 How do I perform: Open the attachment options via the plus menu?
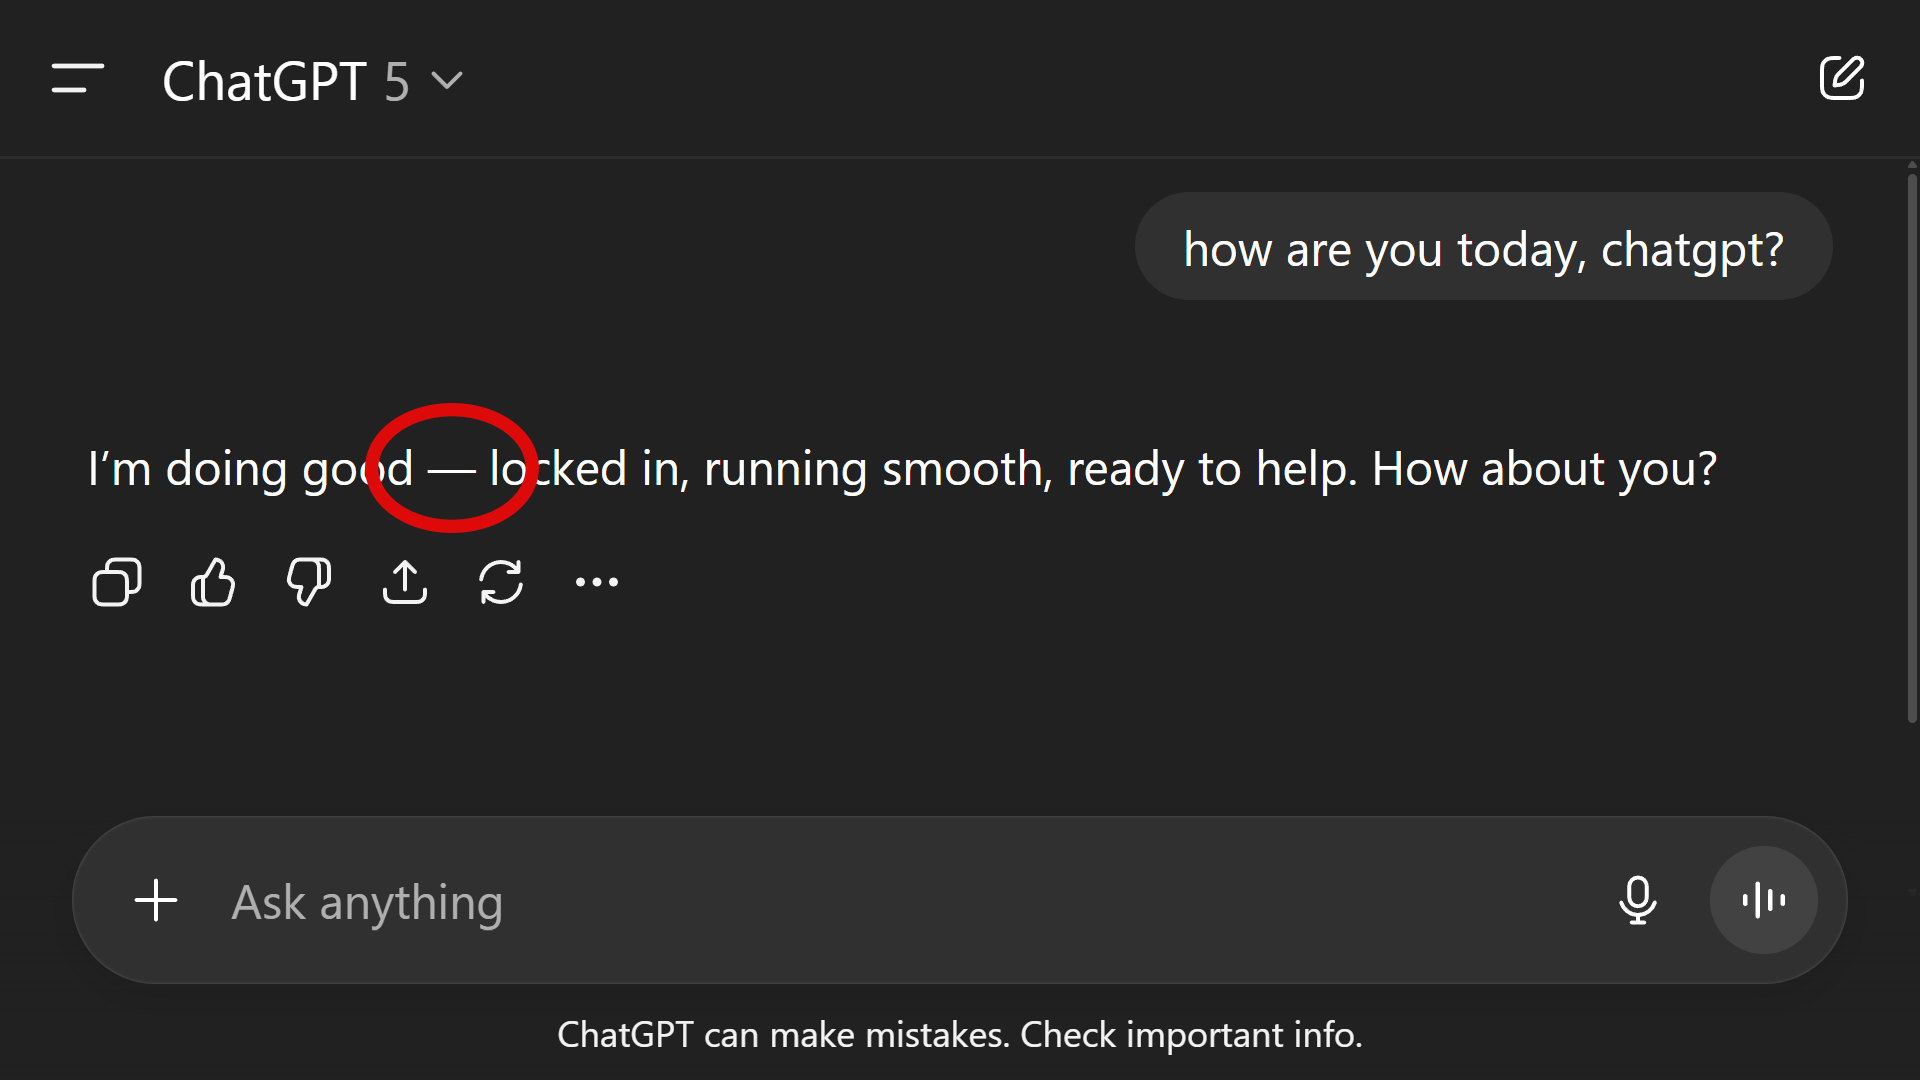155,900
